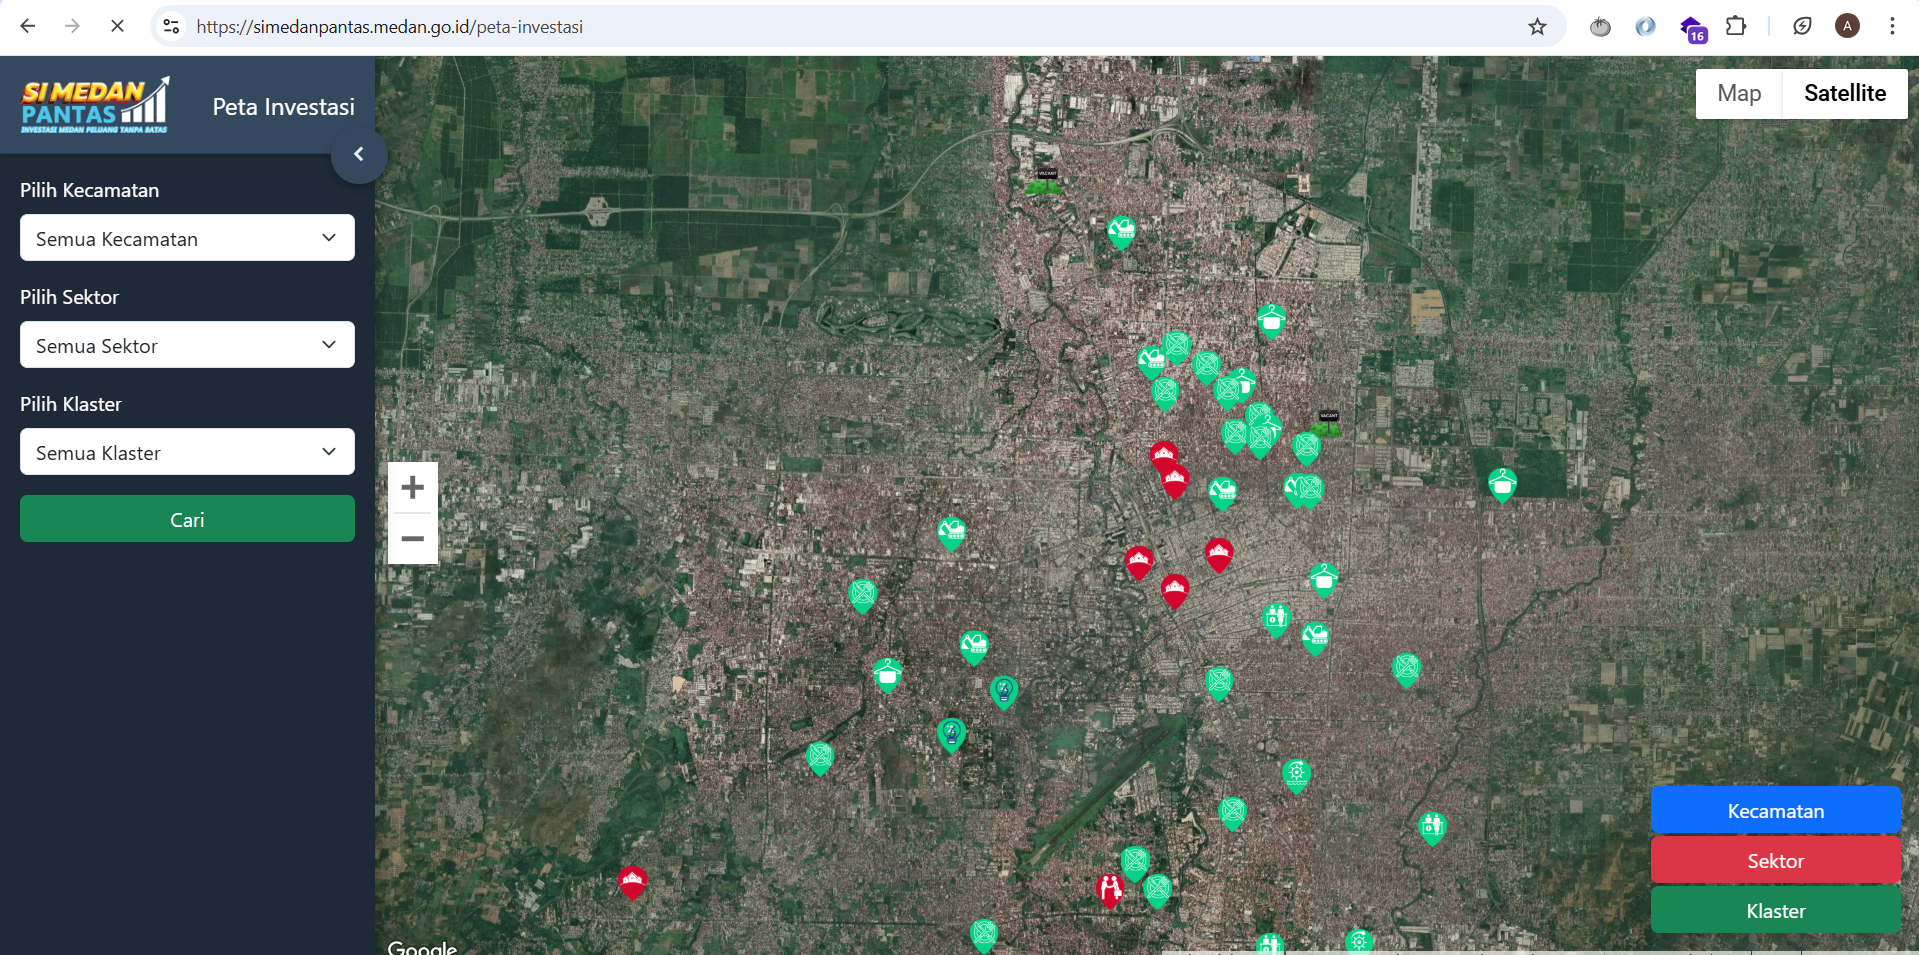The height and width of the screenshot is (955, 1919).
Task: Click the Pilih Sektor label
Action: pos(69,297)
